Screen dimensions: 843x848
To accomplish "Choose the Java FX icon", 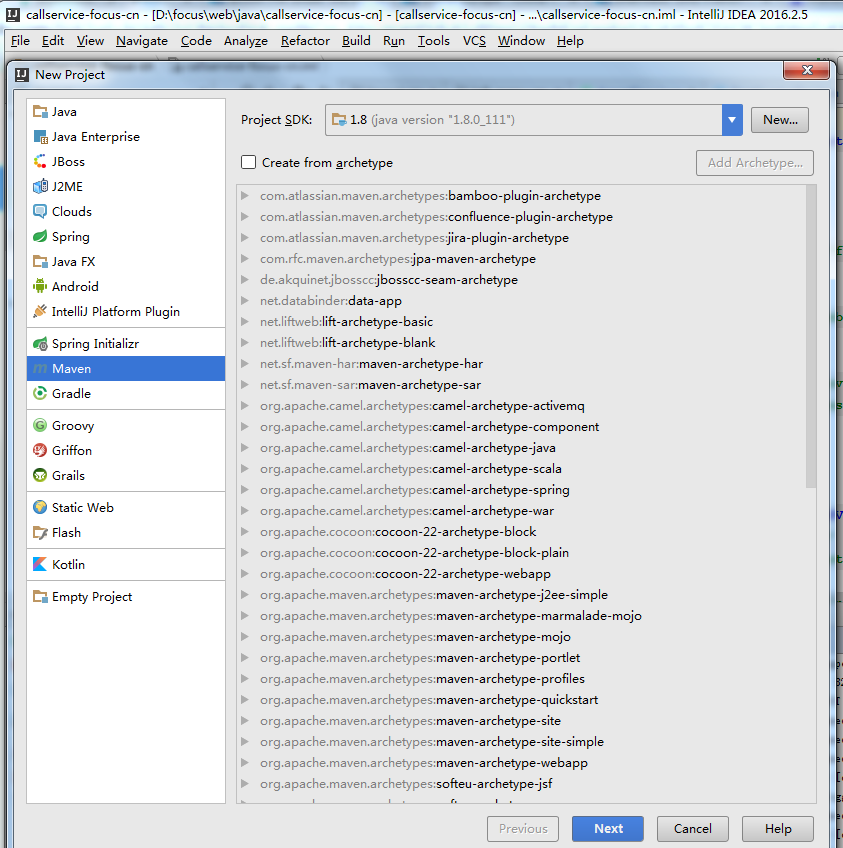I will [x=40, y=262].
